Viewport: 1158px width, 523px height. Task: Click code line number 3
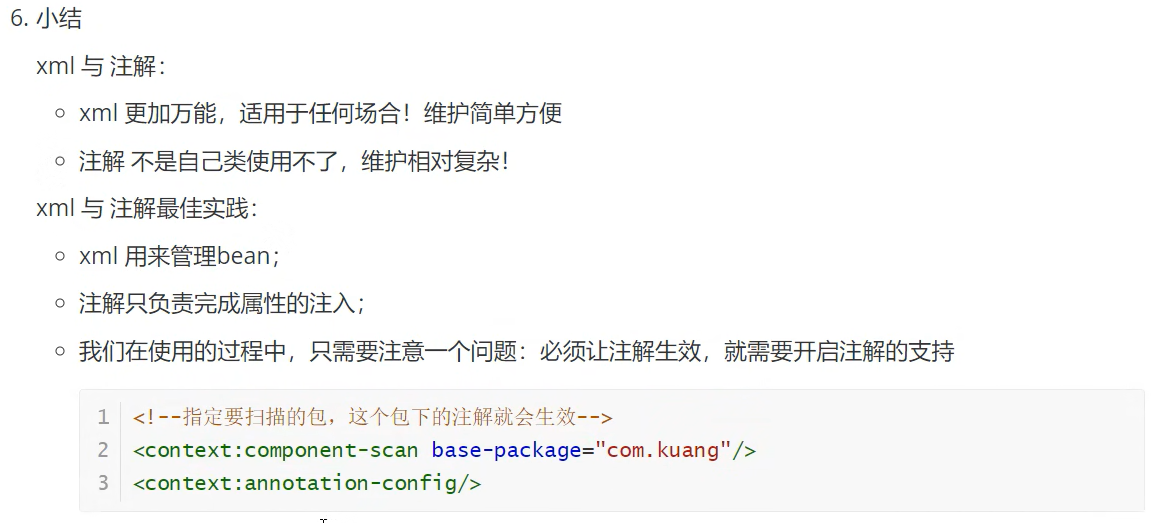[x=103, y=483]
